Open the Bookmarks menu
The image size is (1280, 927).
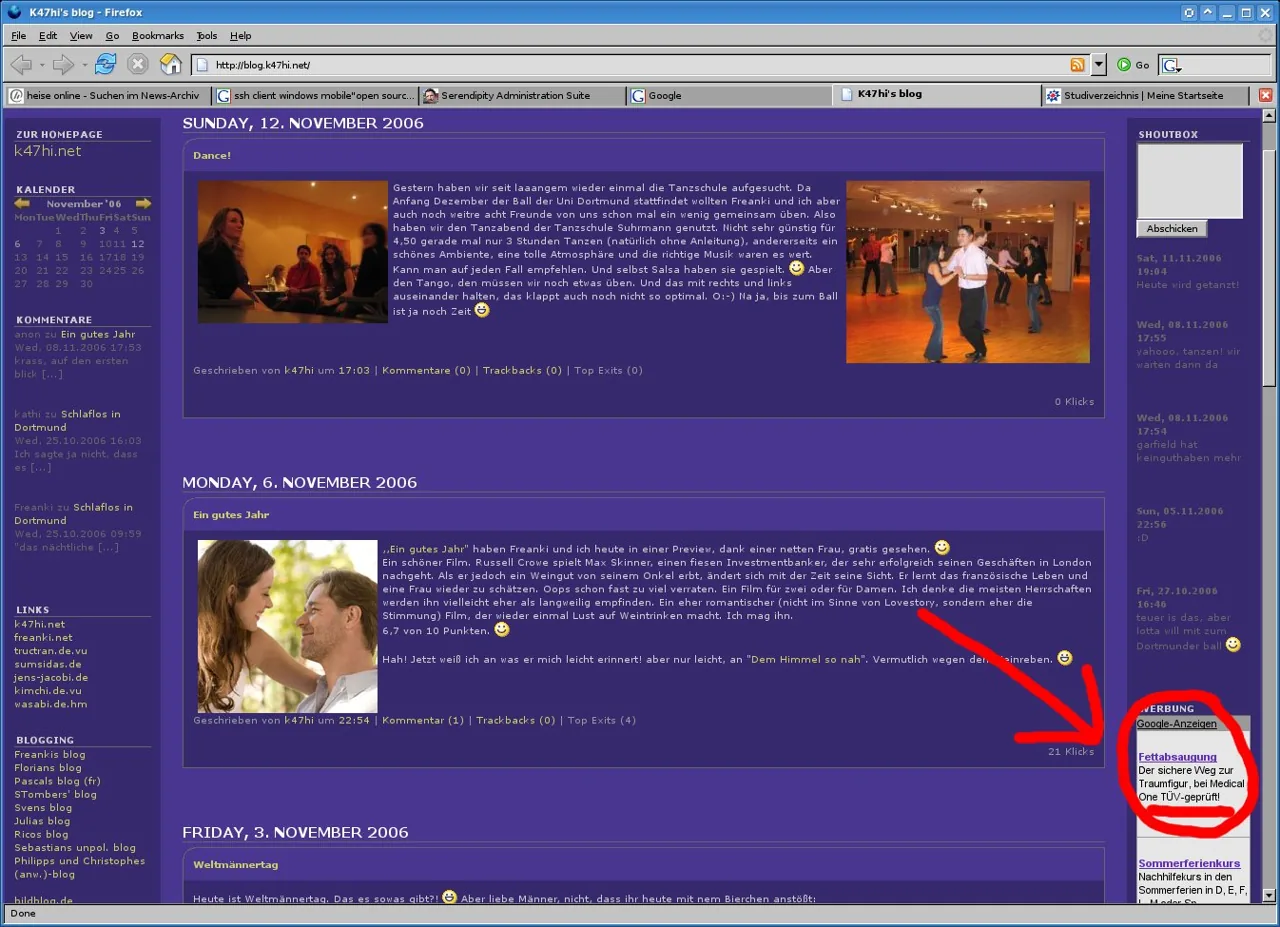coord(158,36)
